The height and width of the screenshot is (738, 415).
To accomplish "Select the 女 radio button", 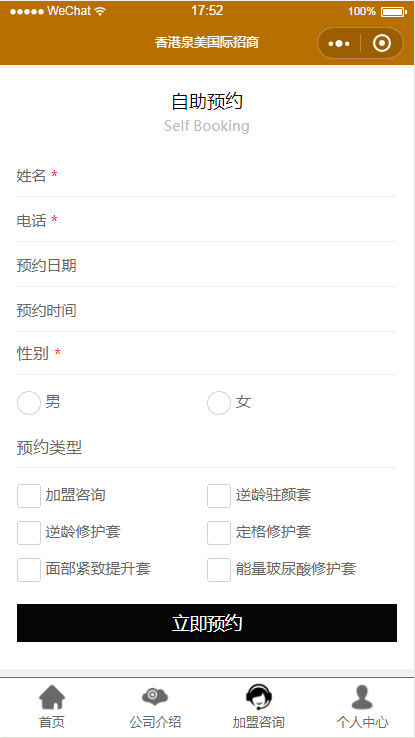I will click(x=219, y=403).
